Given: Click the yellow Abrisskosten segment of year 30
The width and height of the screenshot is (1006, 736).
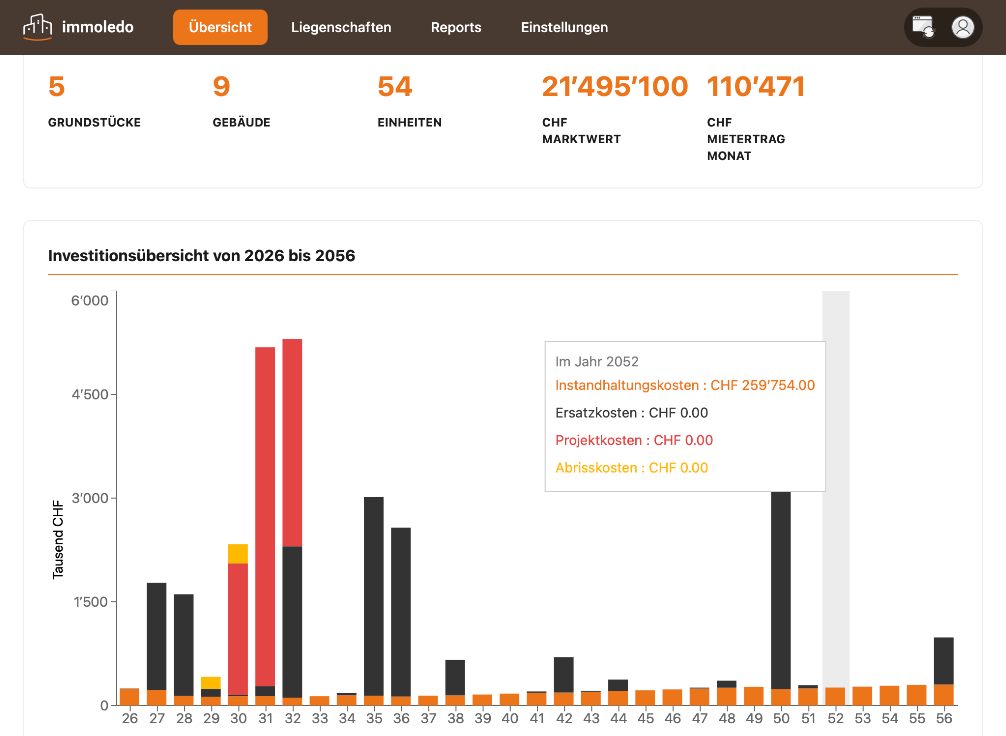Looking at the screenshot, I should point(238,554).
